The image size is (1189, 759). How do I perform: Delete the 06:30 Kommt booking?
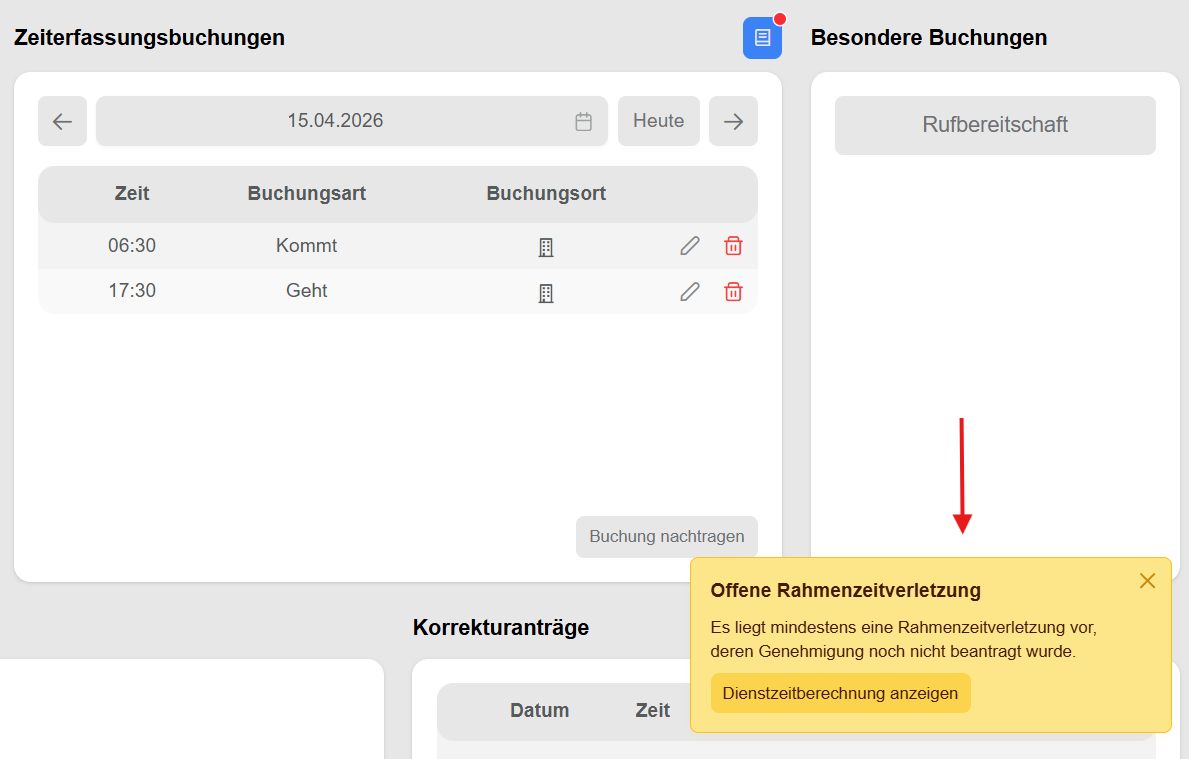733,246
